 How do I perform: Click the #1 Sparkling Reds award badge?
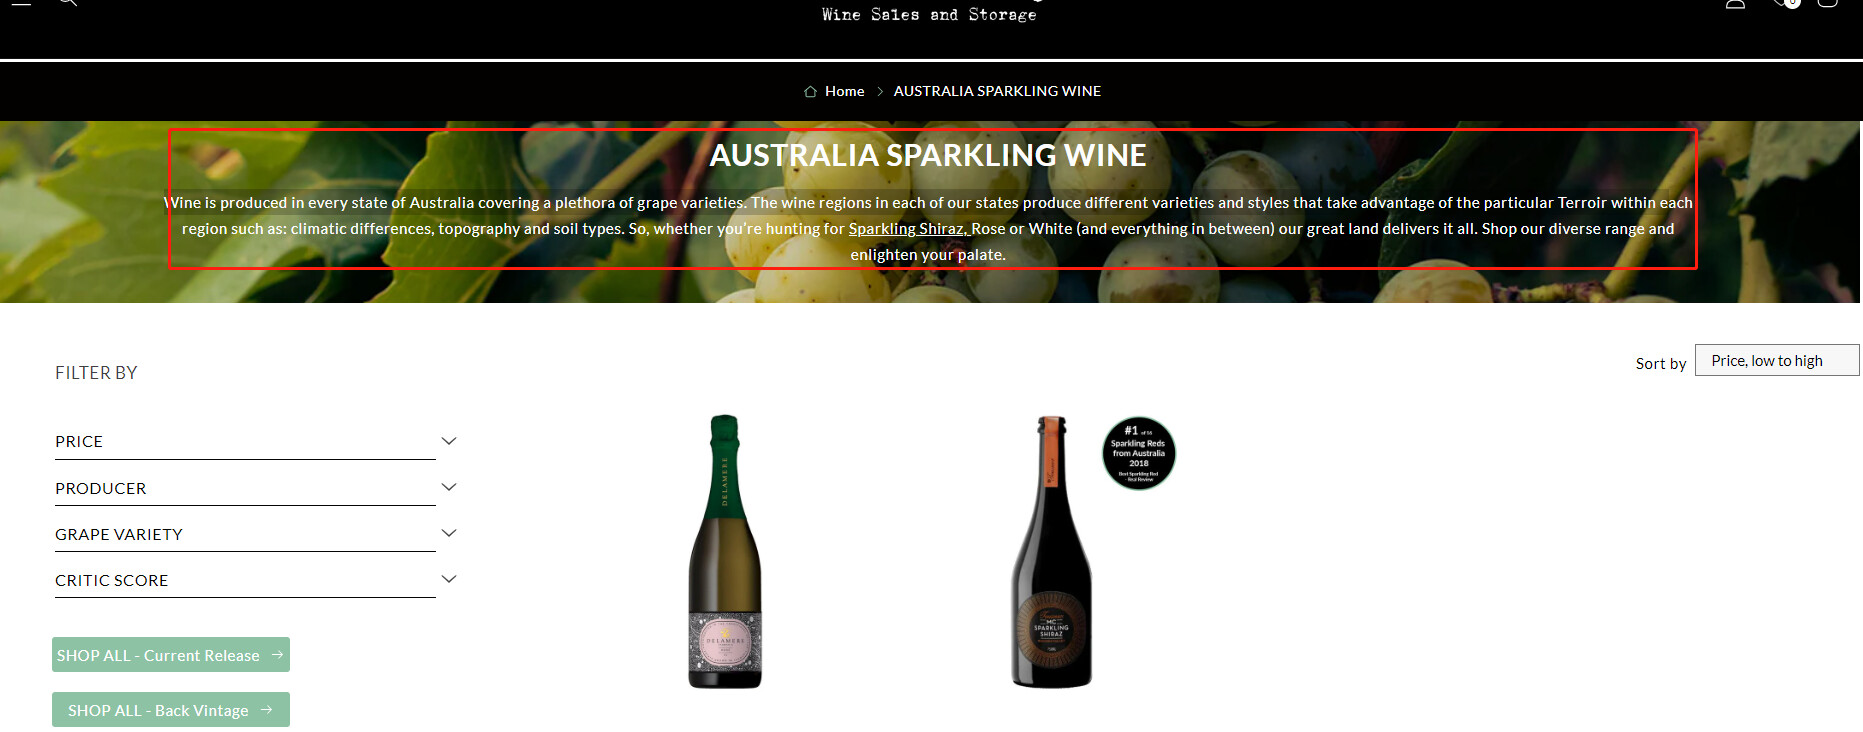click(x=1138, y=453)
